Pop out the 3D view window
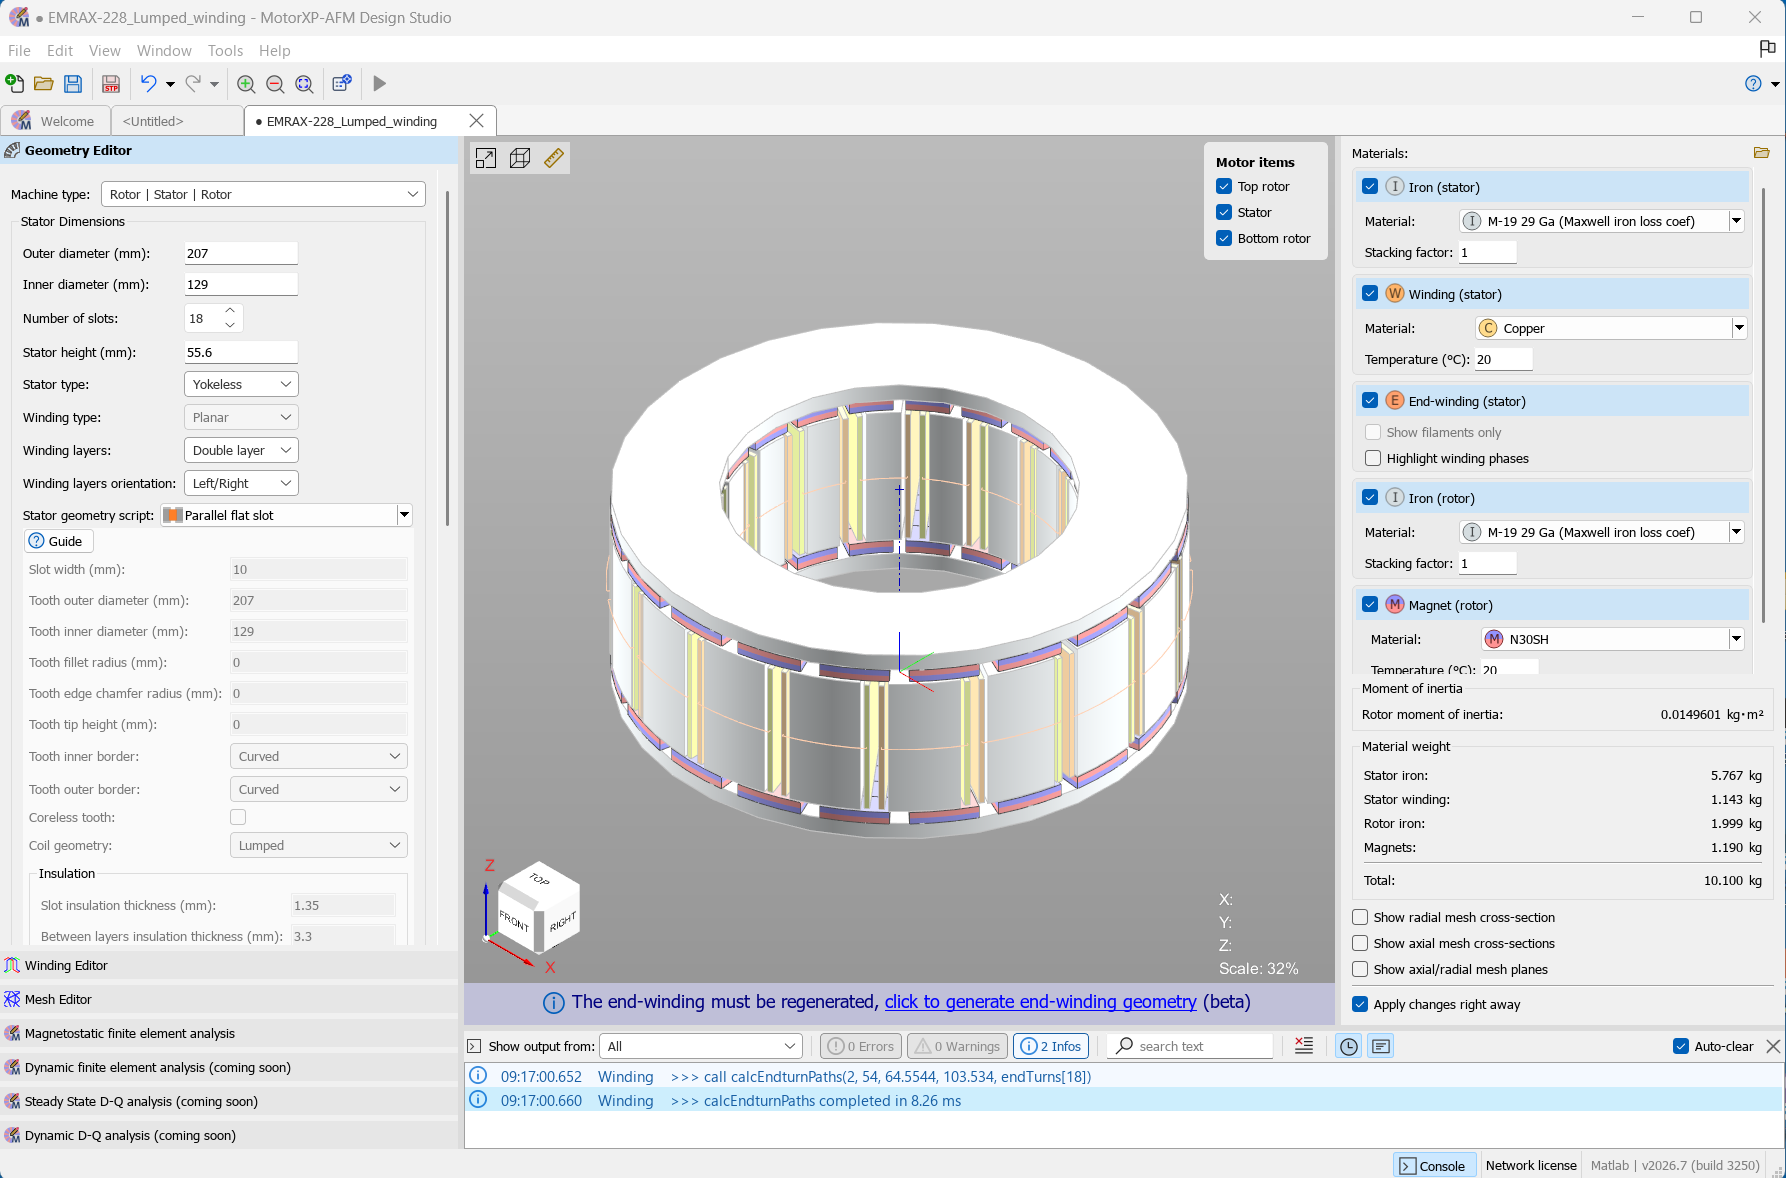This screenshot has width=1786, height=1178. click(x=486, y=158)
